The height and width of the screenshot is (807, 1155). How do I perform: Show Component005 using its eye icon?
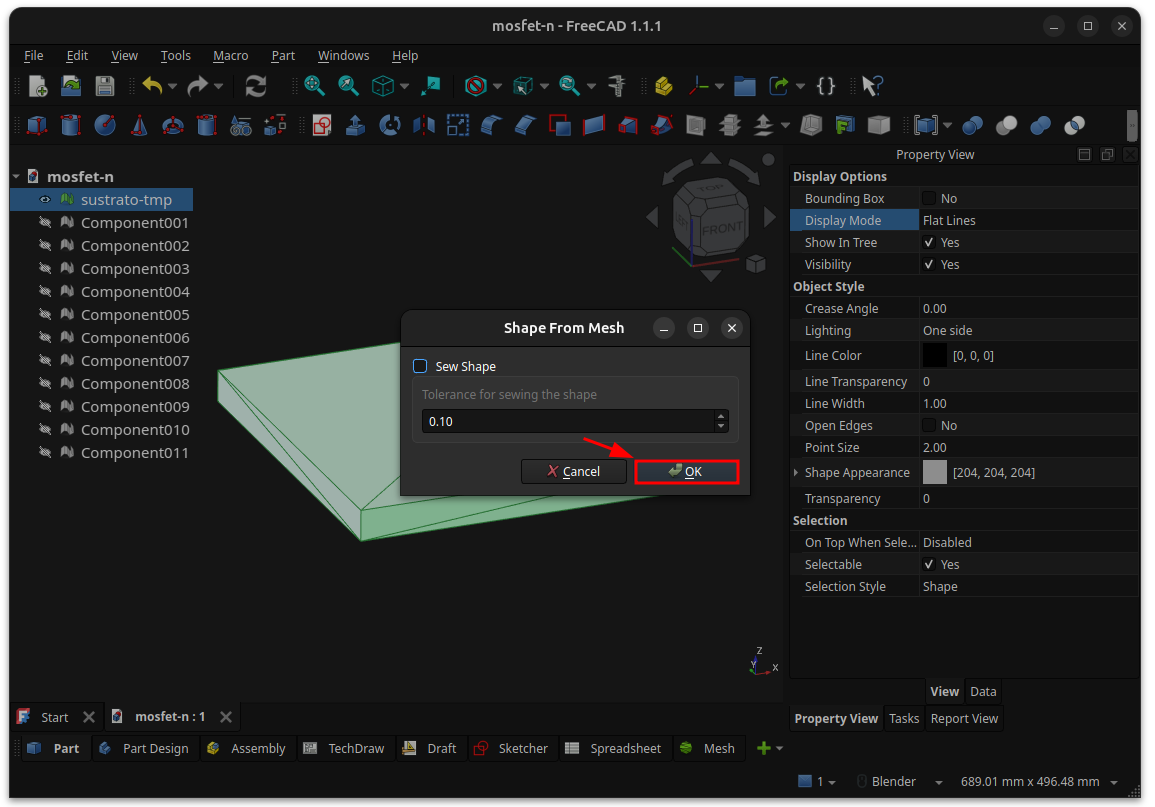[x=45, y=314]
